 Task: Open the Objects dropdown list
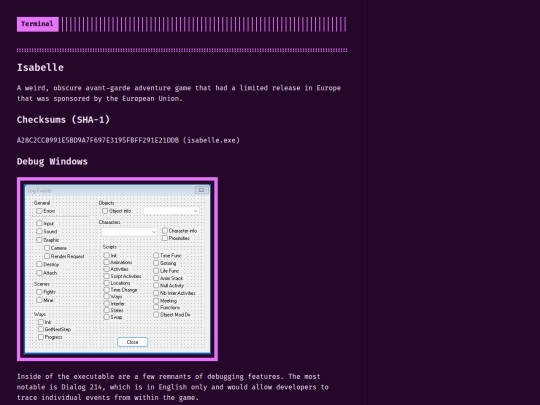pyautogui.click(x=172, y=211)
